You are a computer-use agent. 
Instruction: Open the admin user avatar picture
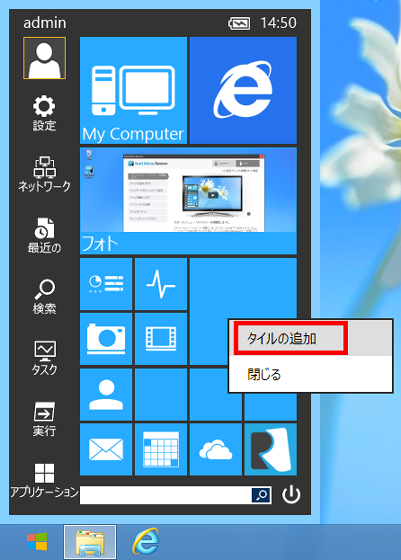tap(44, 58)
